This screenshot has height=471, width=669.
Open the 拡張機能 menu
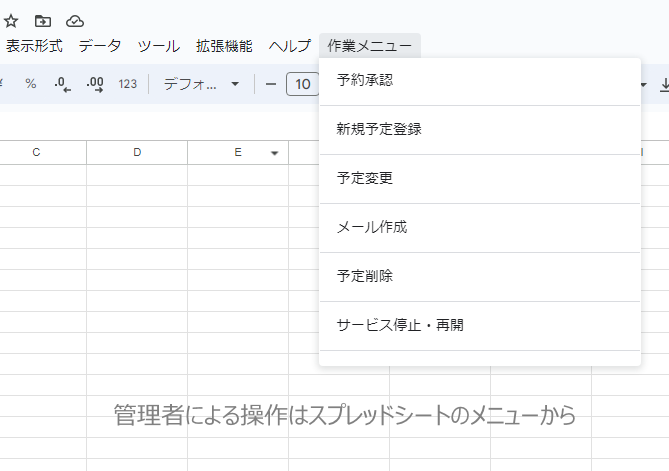224,46
